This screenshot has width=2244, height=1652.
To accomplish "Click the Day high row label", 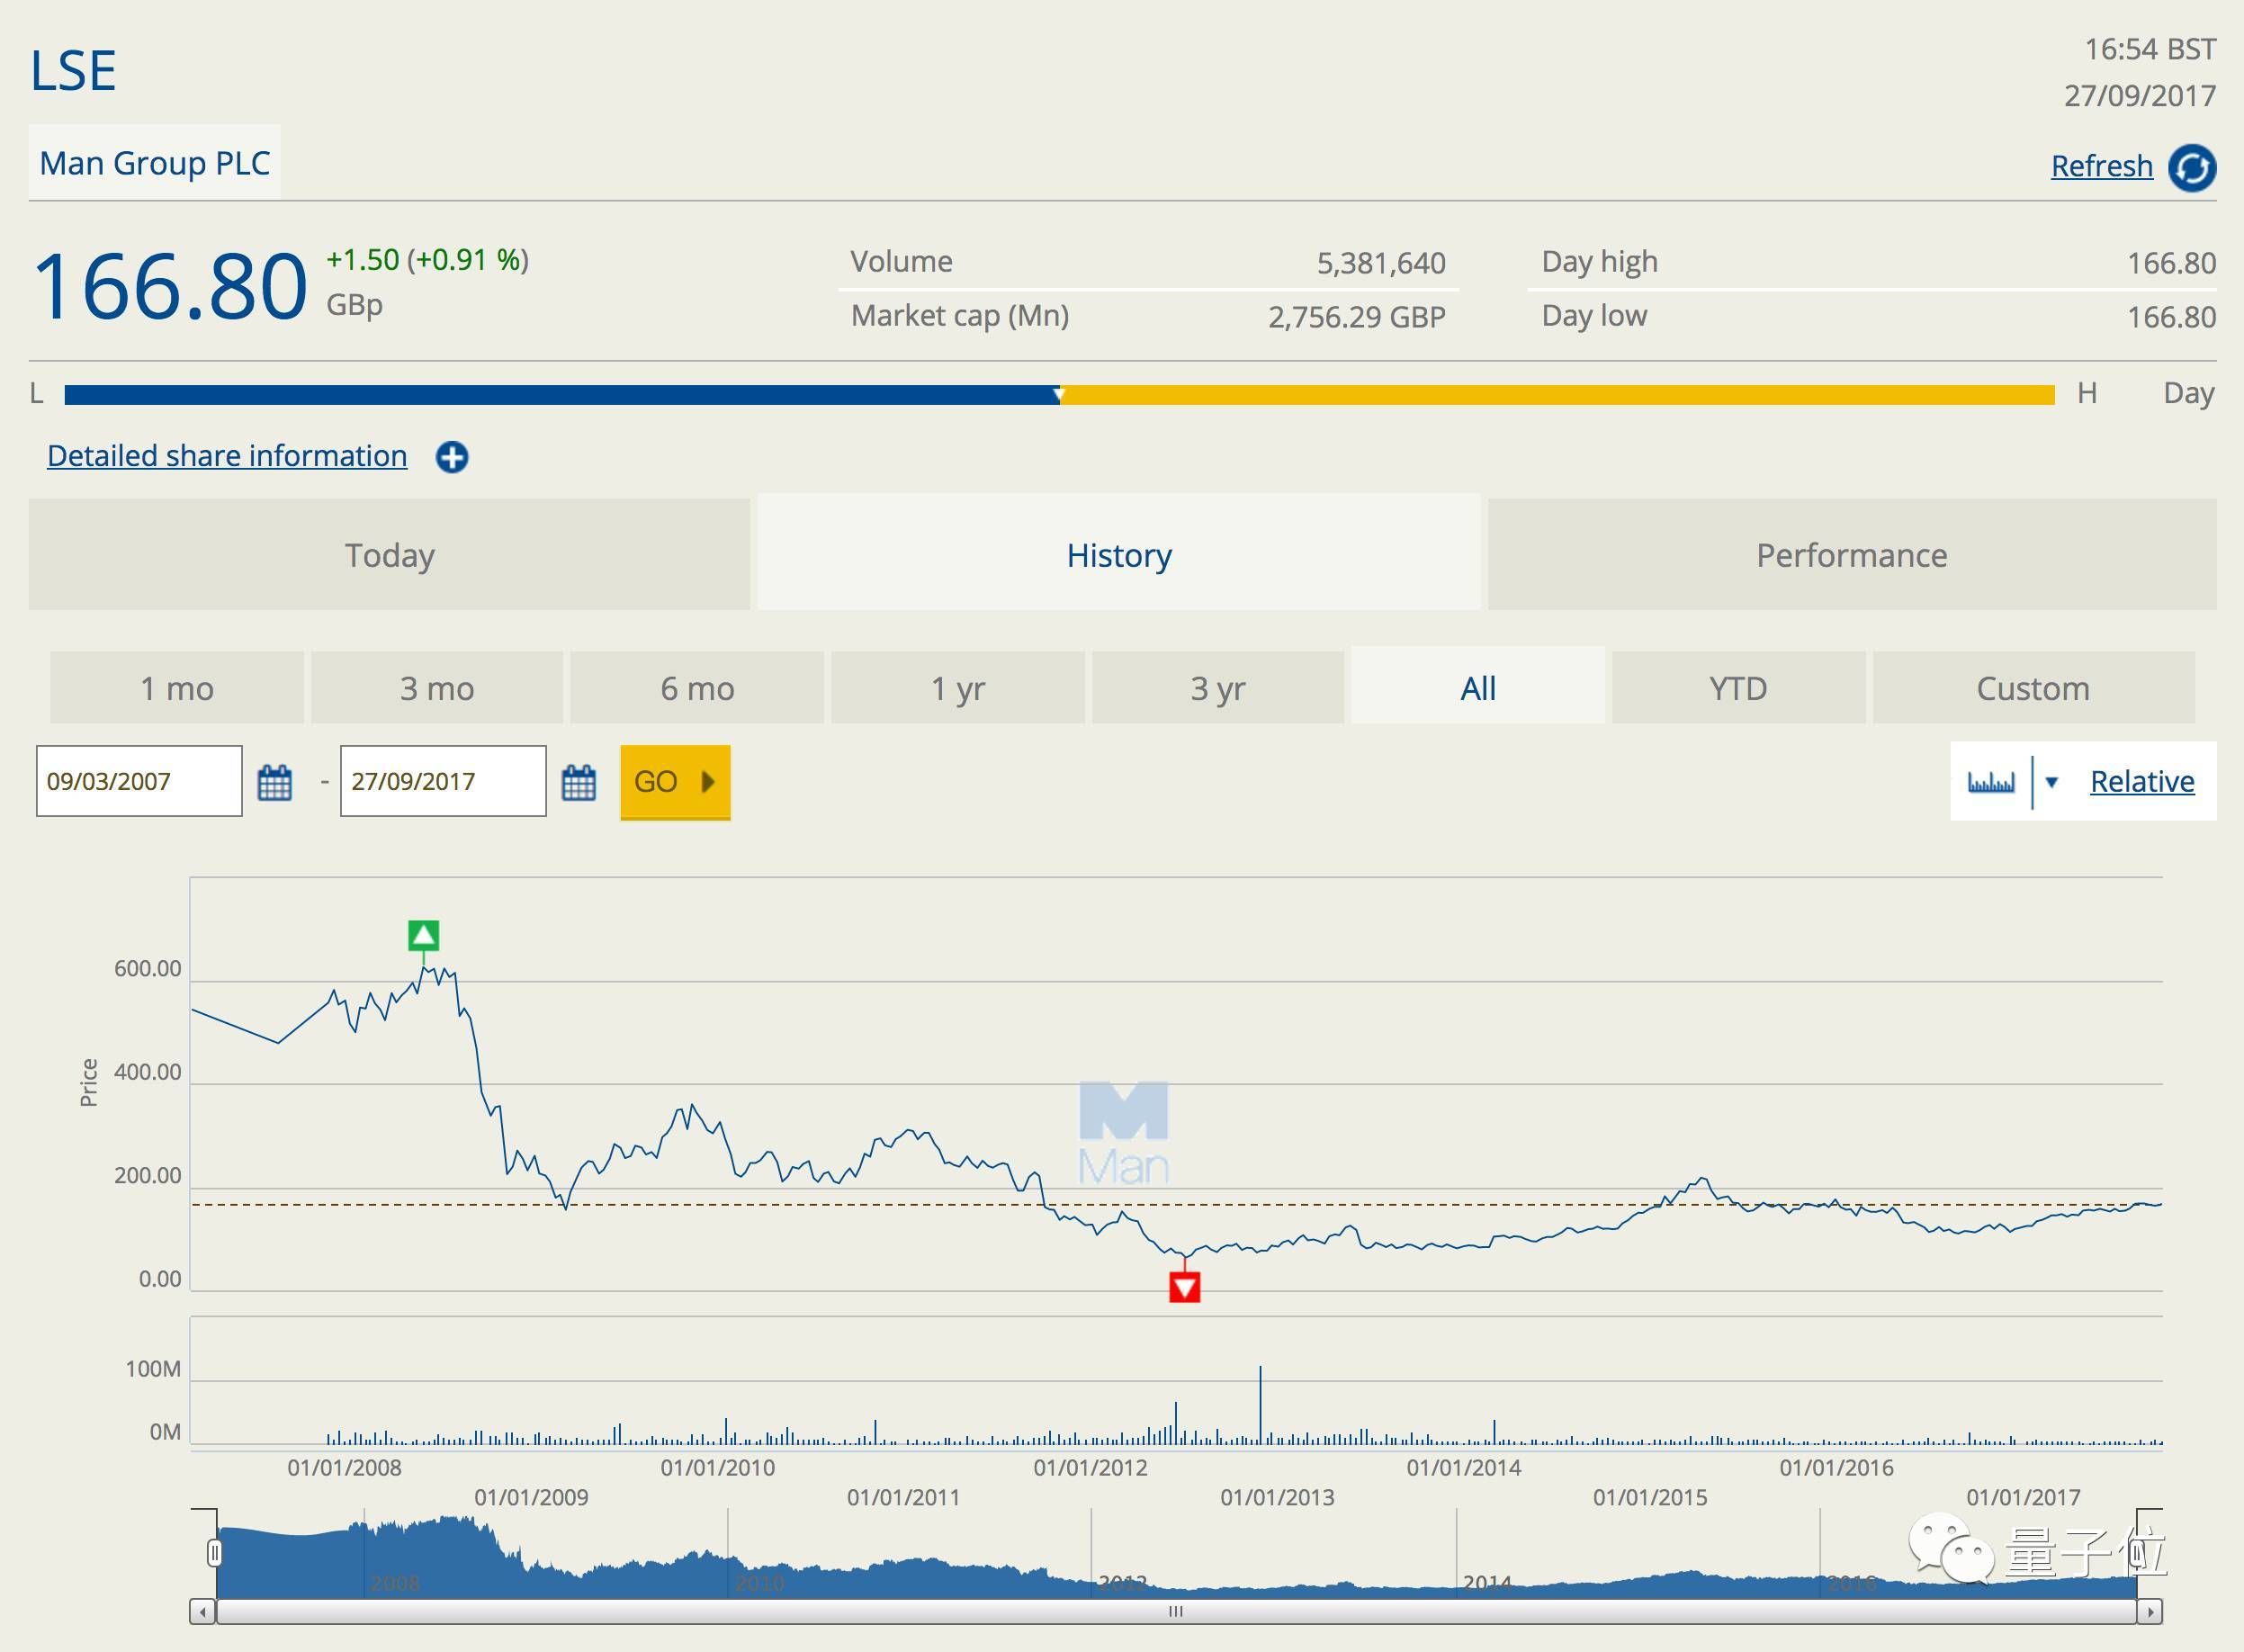I will click(x=1600, y=262).
